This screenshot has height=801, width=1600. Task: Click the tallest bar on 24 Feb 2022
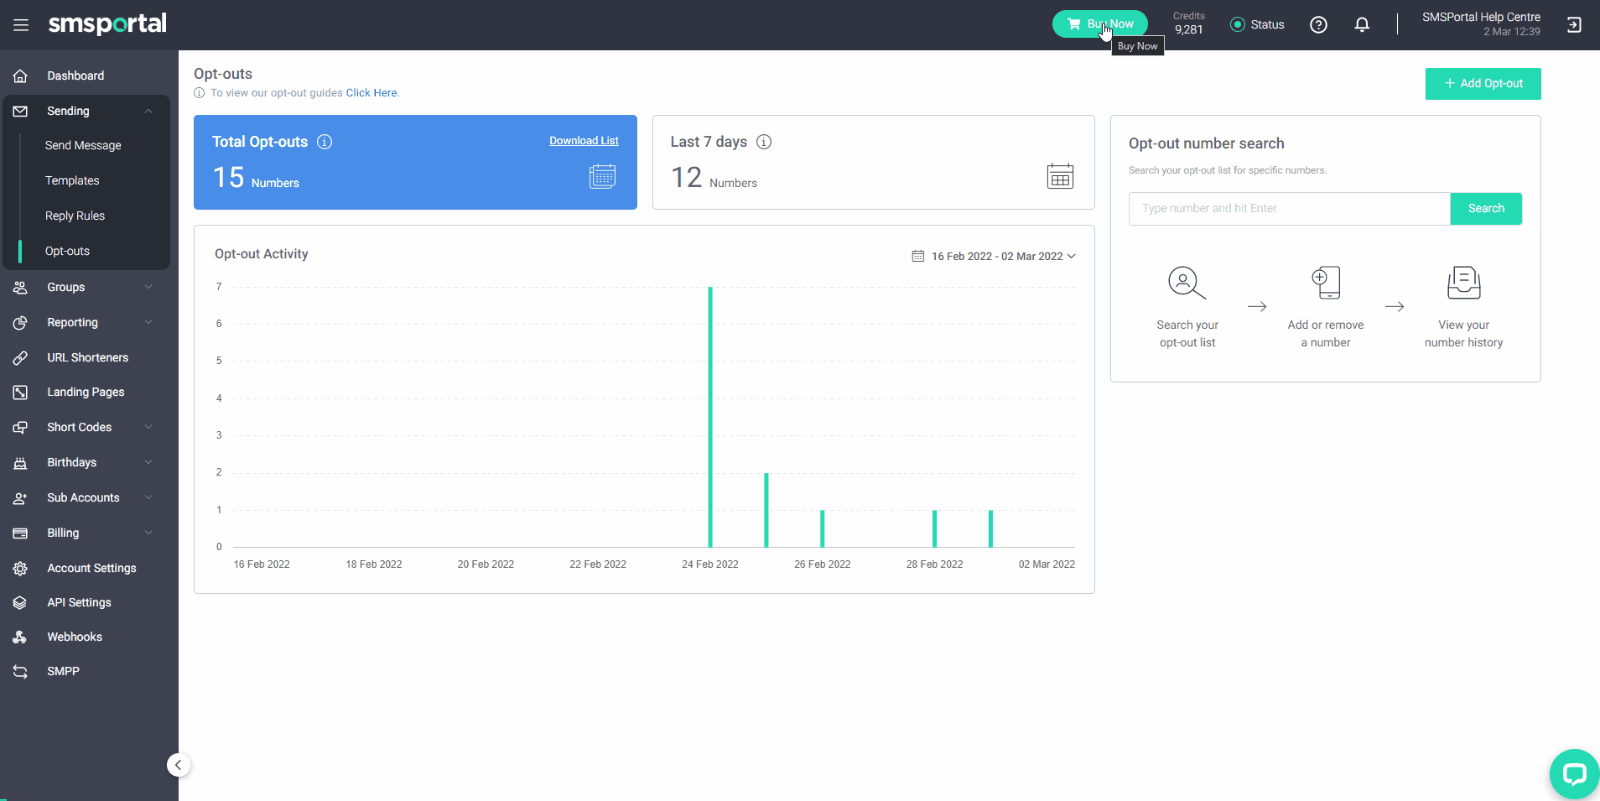710,417
